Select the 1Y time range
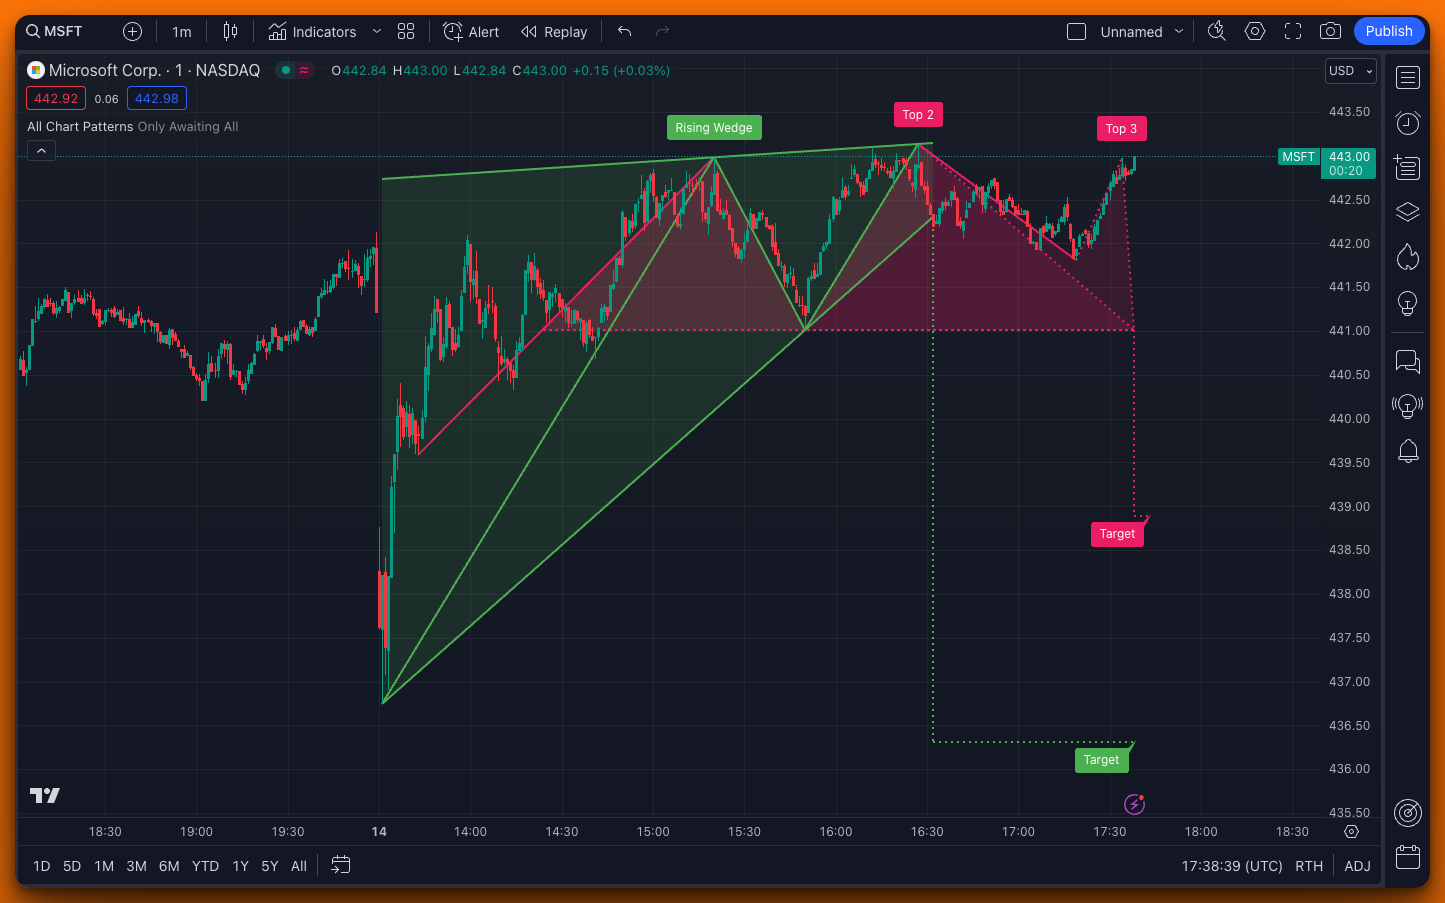 point(240,866)
